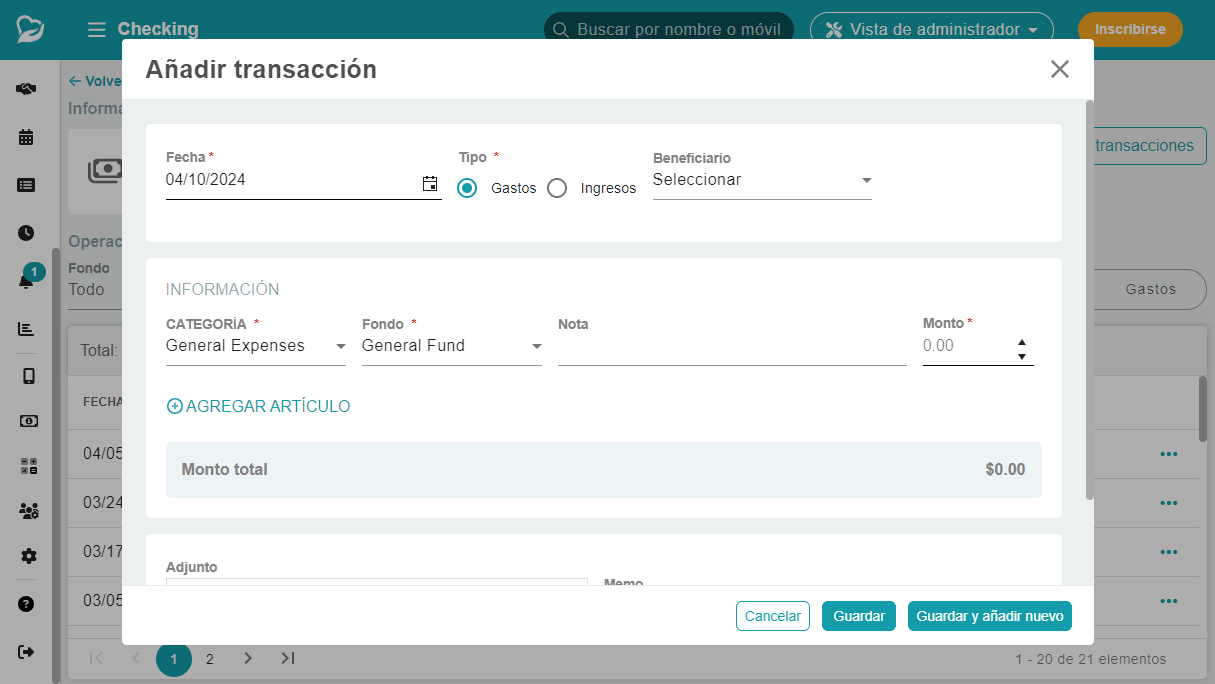Open the help question mark icon in sidebar
The width and height of the screenshot is (1215, 684).
27,604
